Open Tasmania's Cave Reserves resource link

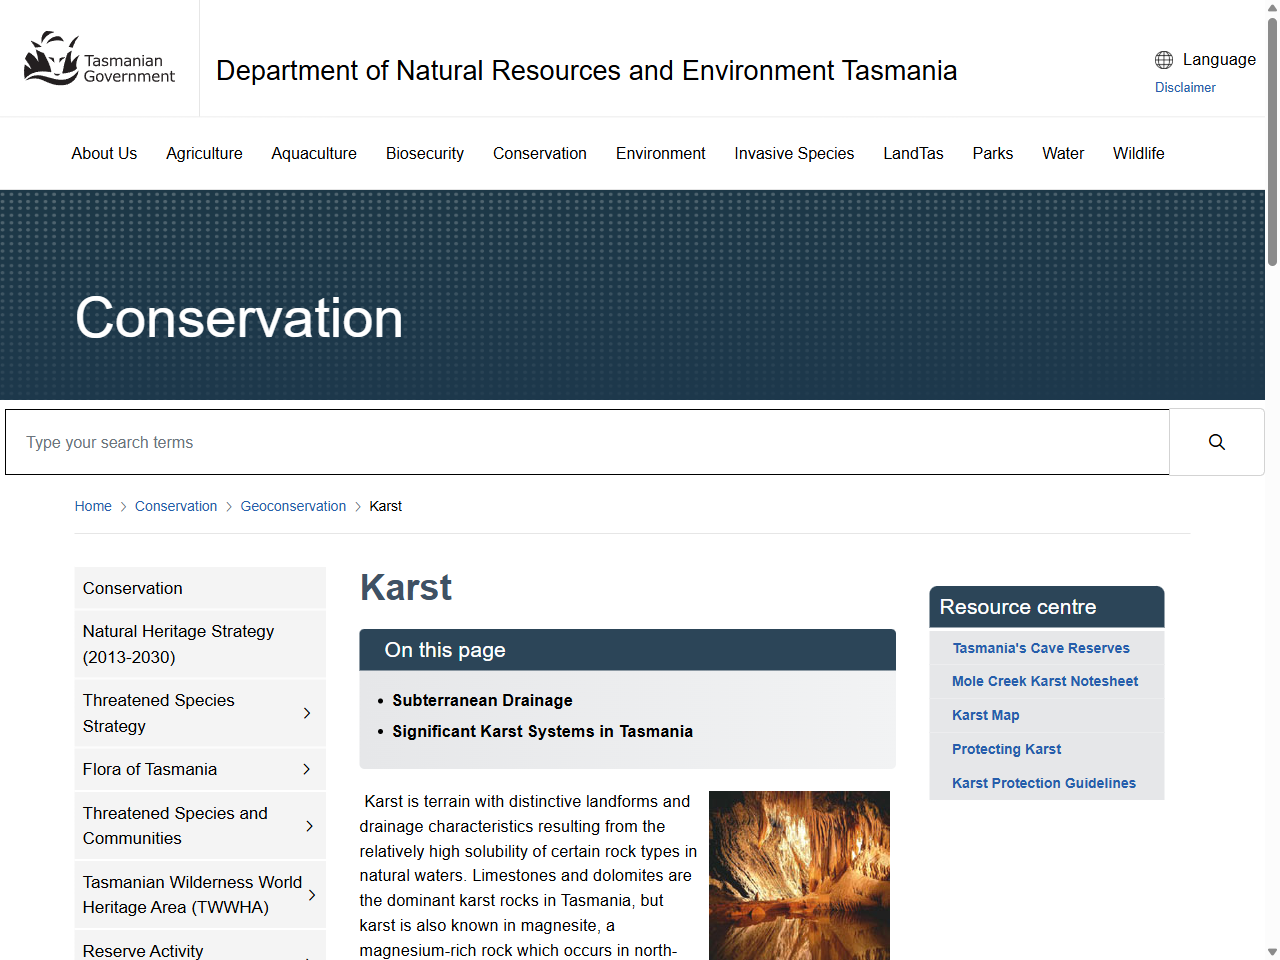tap(1041, 648)
